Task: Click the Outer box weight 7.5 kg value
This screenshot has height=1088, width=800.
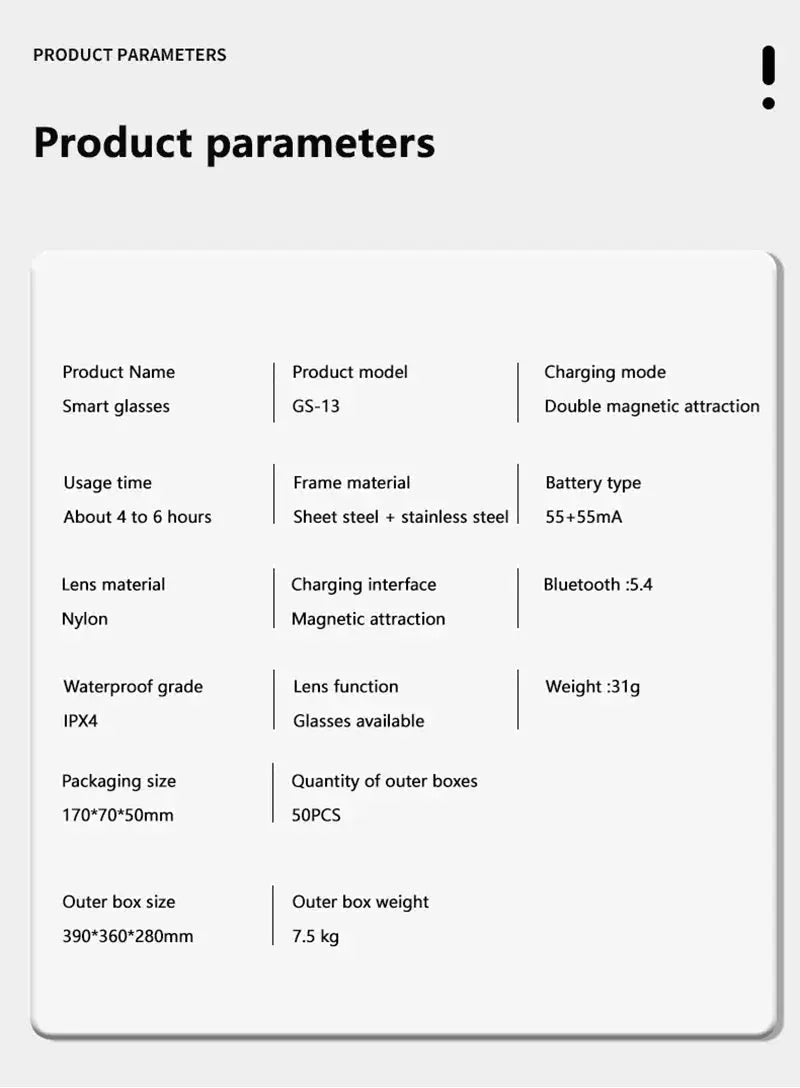Action: tap(316, 937)
